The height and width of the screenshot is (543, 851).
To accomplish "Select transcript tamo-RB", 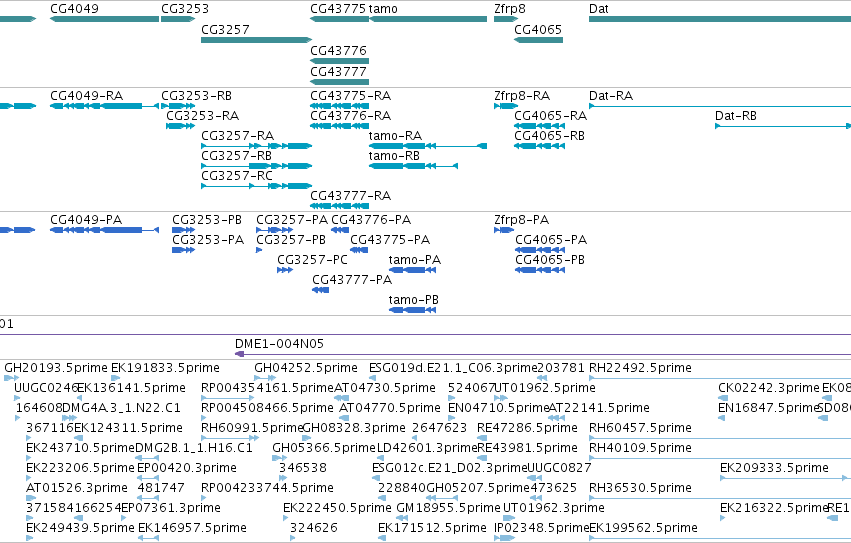I will pos(413,166).
